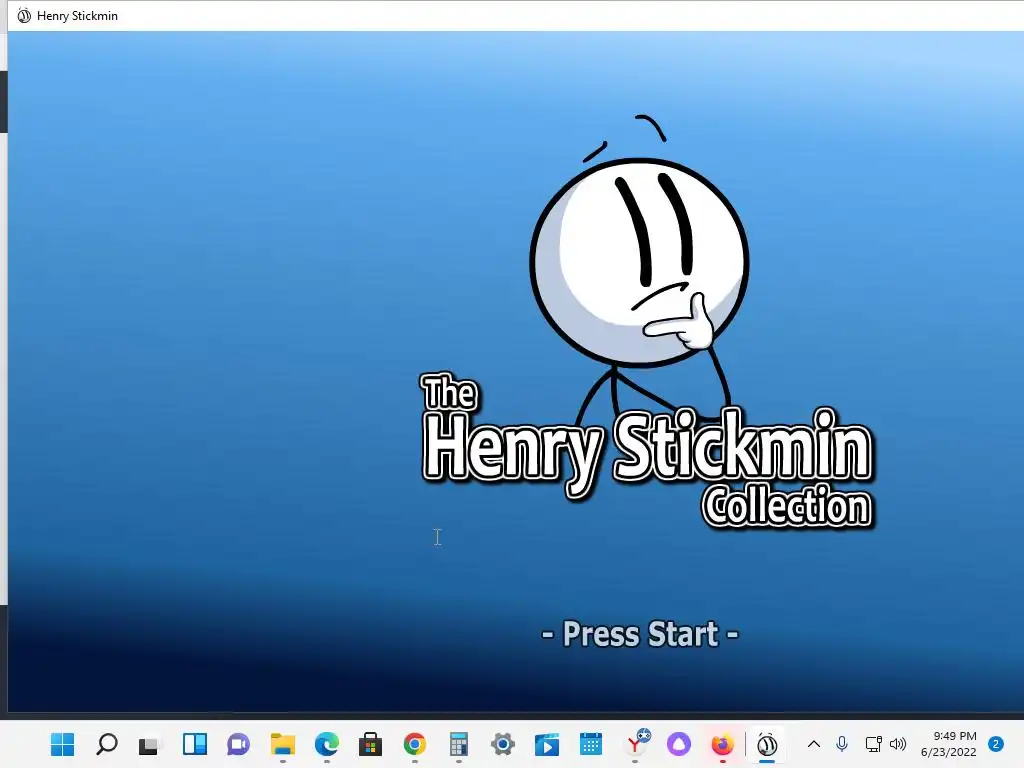Open Task View on the taskbar
This screenshot has width=1024, height=768.
[x=150, y=744]
